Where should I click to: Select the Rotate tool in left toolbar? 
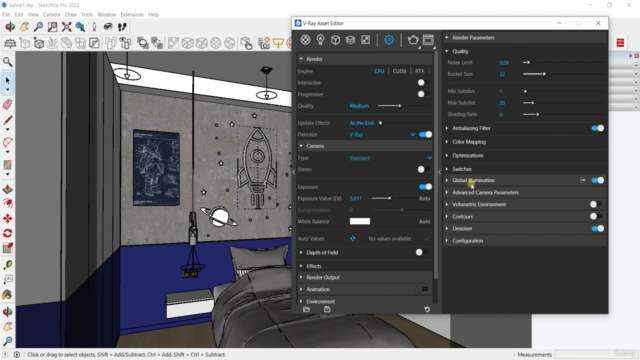pos(7,233)
